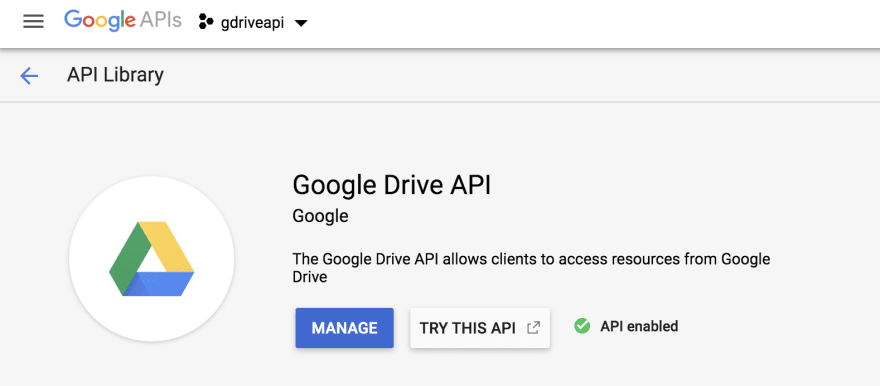Click the TRY THIS API button label
The image size is (880, 386).
(x=468, y=328)
